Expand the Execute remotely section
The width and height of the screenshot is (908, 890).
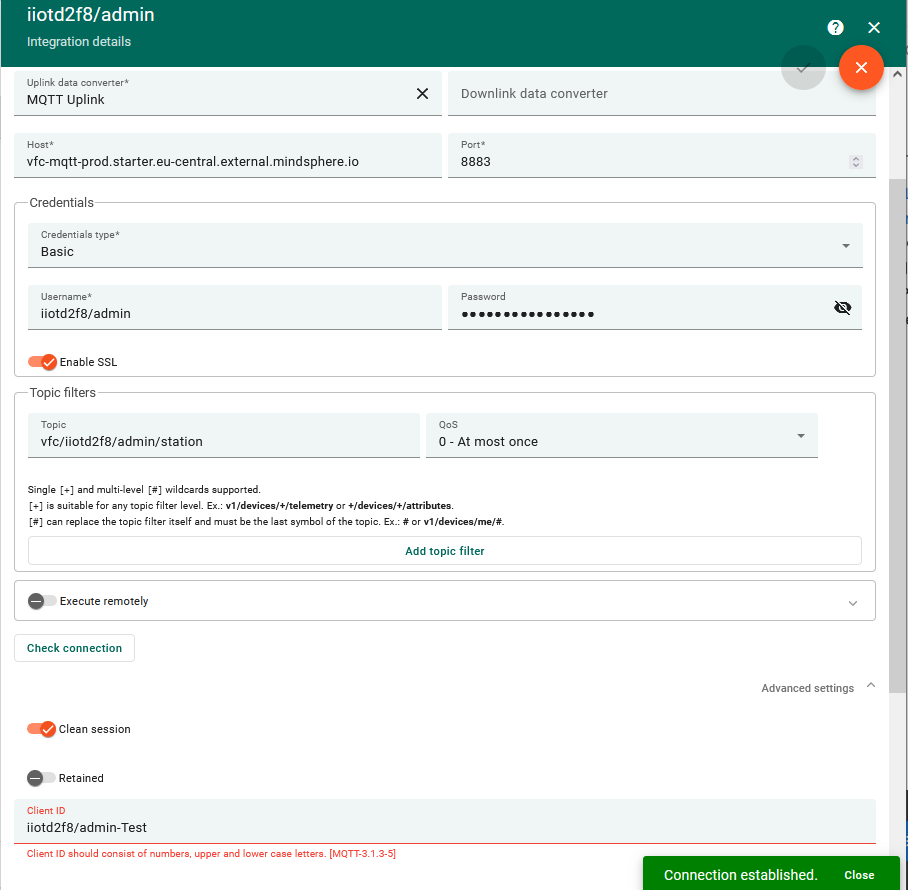[853, 602]
